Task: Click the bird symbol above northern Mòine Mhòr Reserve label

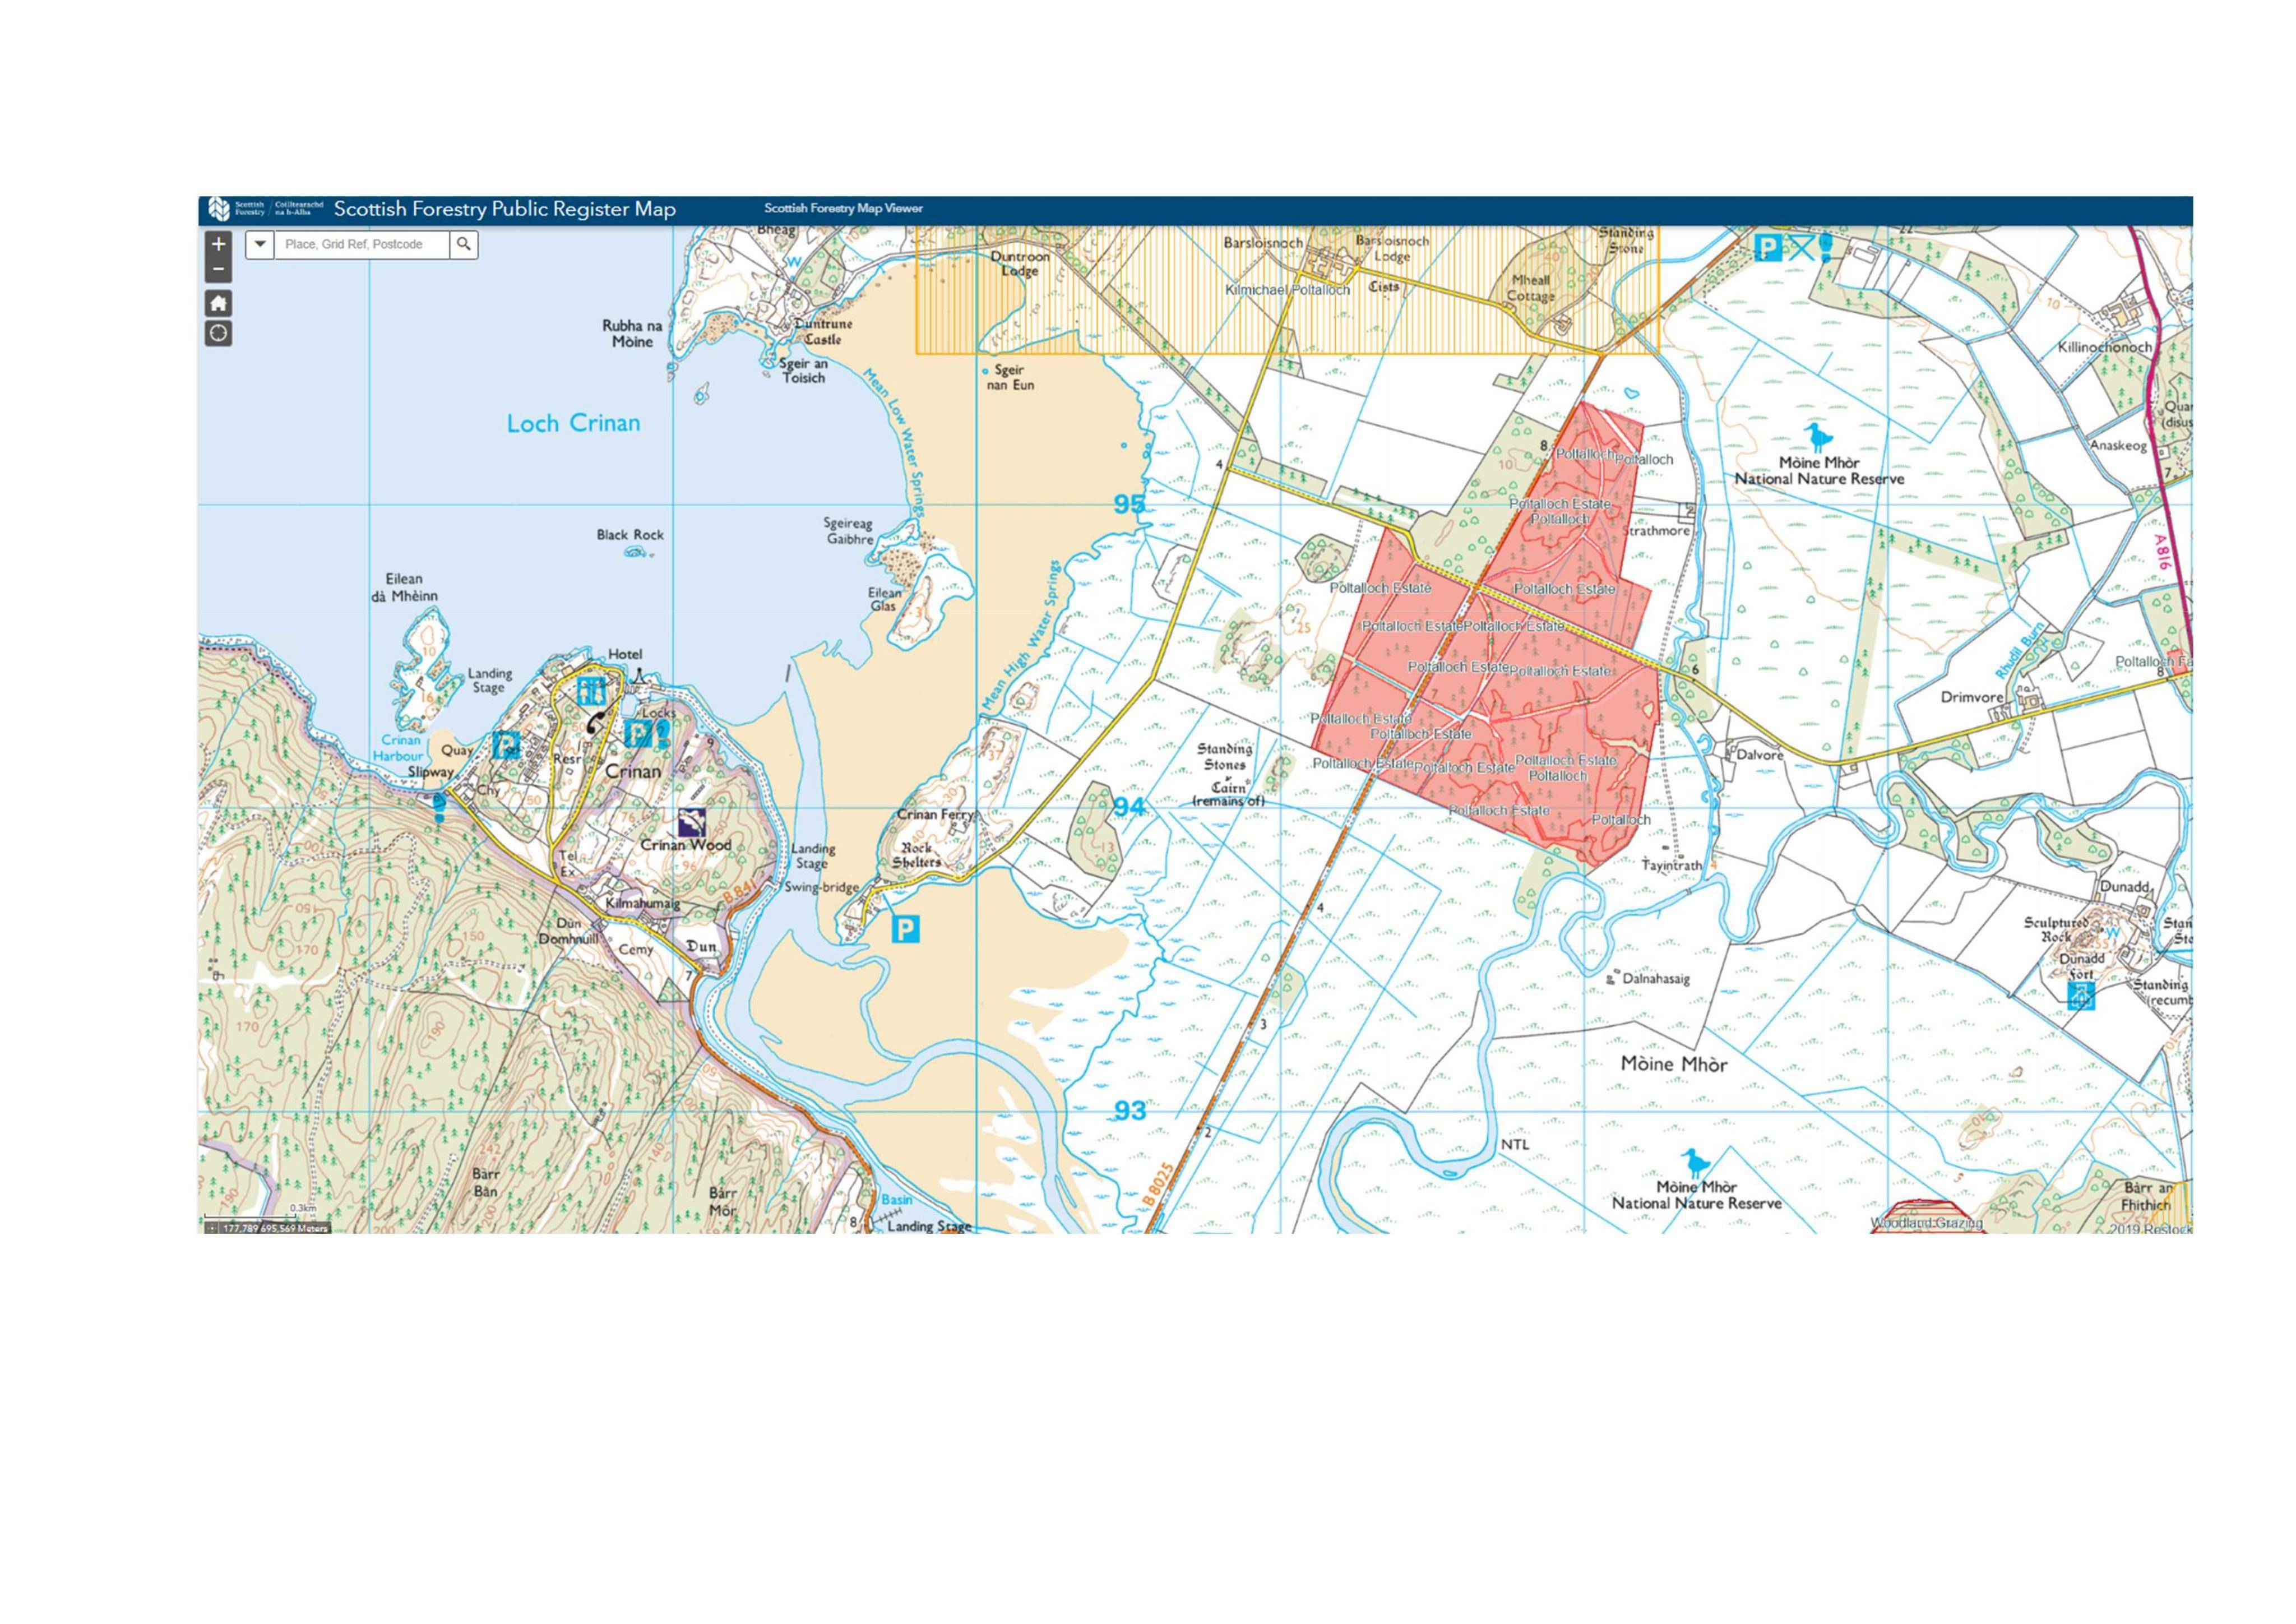Action: [x=1818, y=438]
